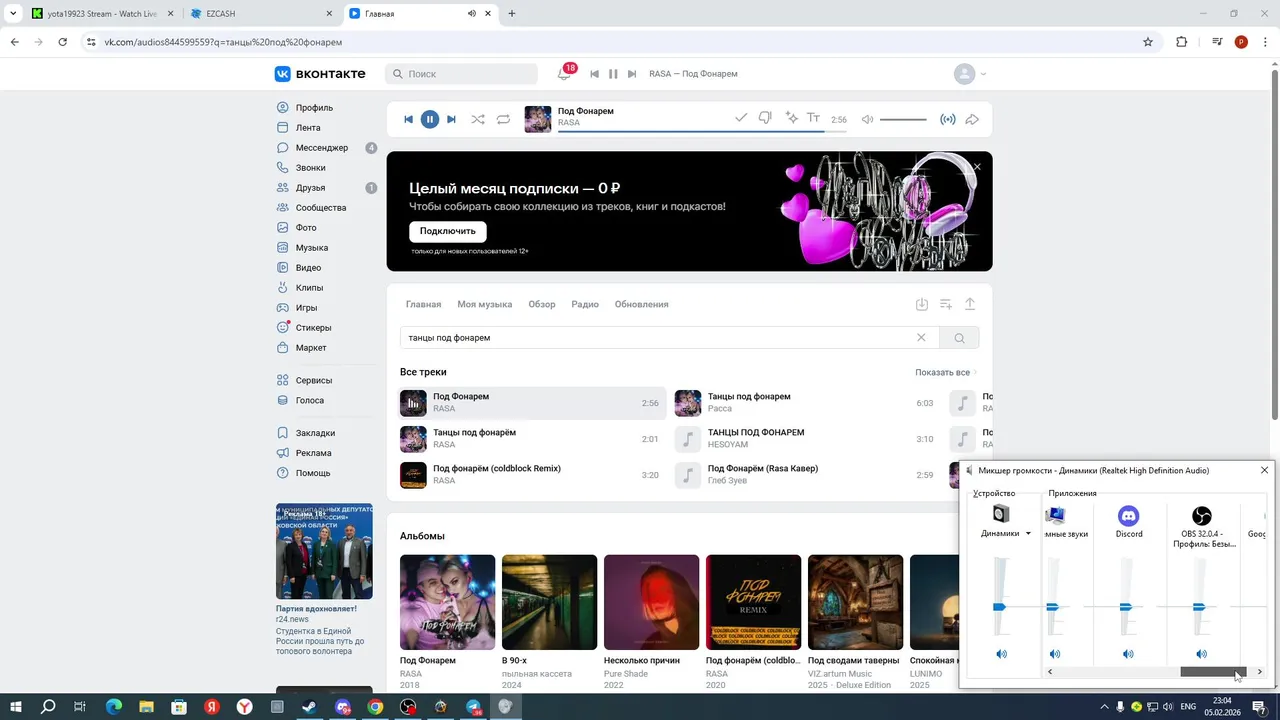Click the VK search field
Viewport: 1280px width, 720px height.
click(461, 74)
